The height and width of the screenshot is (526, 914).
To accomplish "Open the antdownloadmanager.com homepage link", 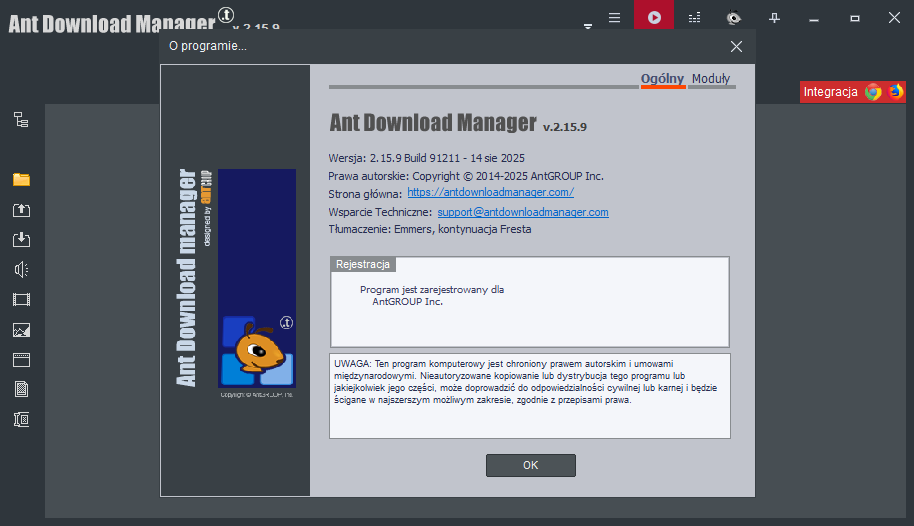I will point(490,192).
